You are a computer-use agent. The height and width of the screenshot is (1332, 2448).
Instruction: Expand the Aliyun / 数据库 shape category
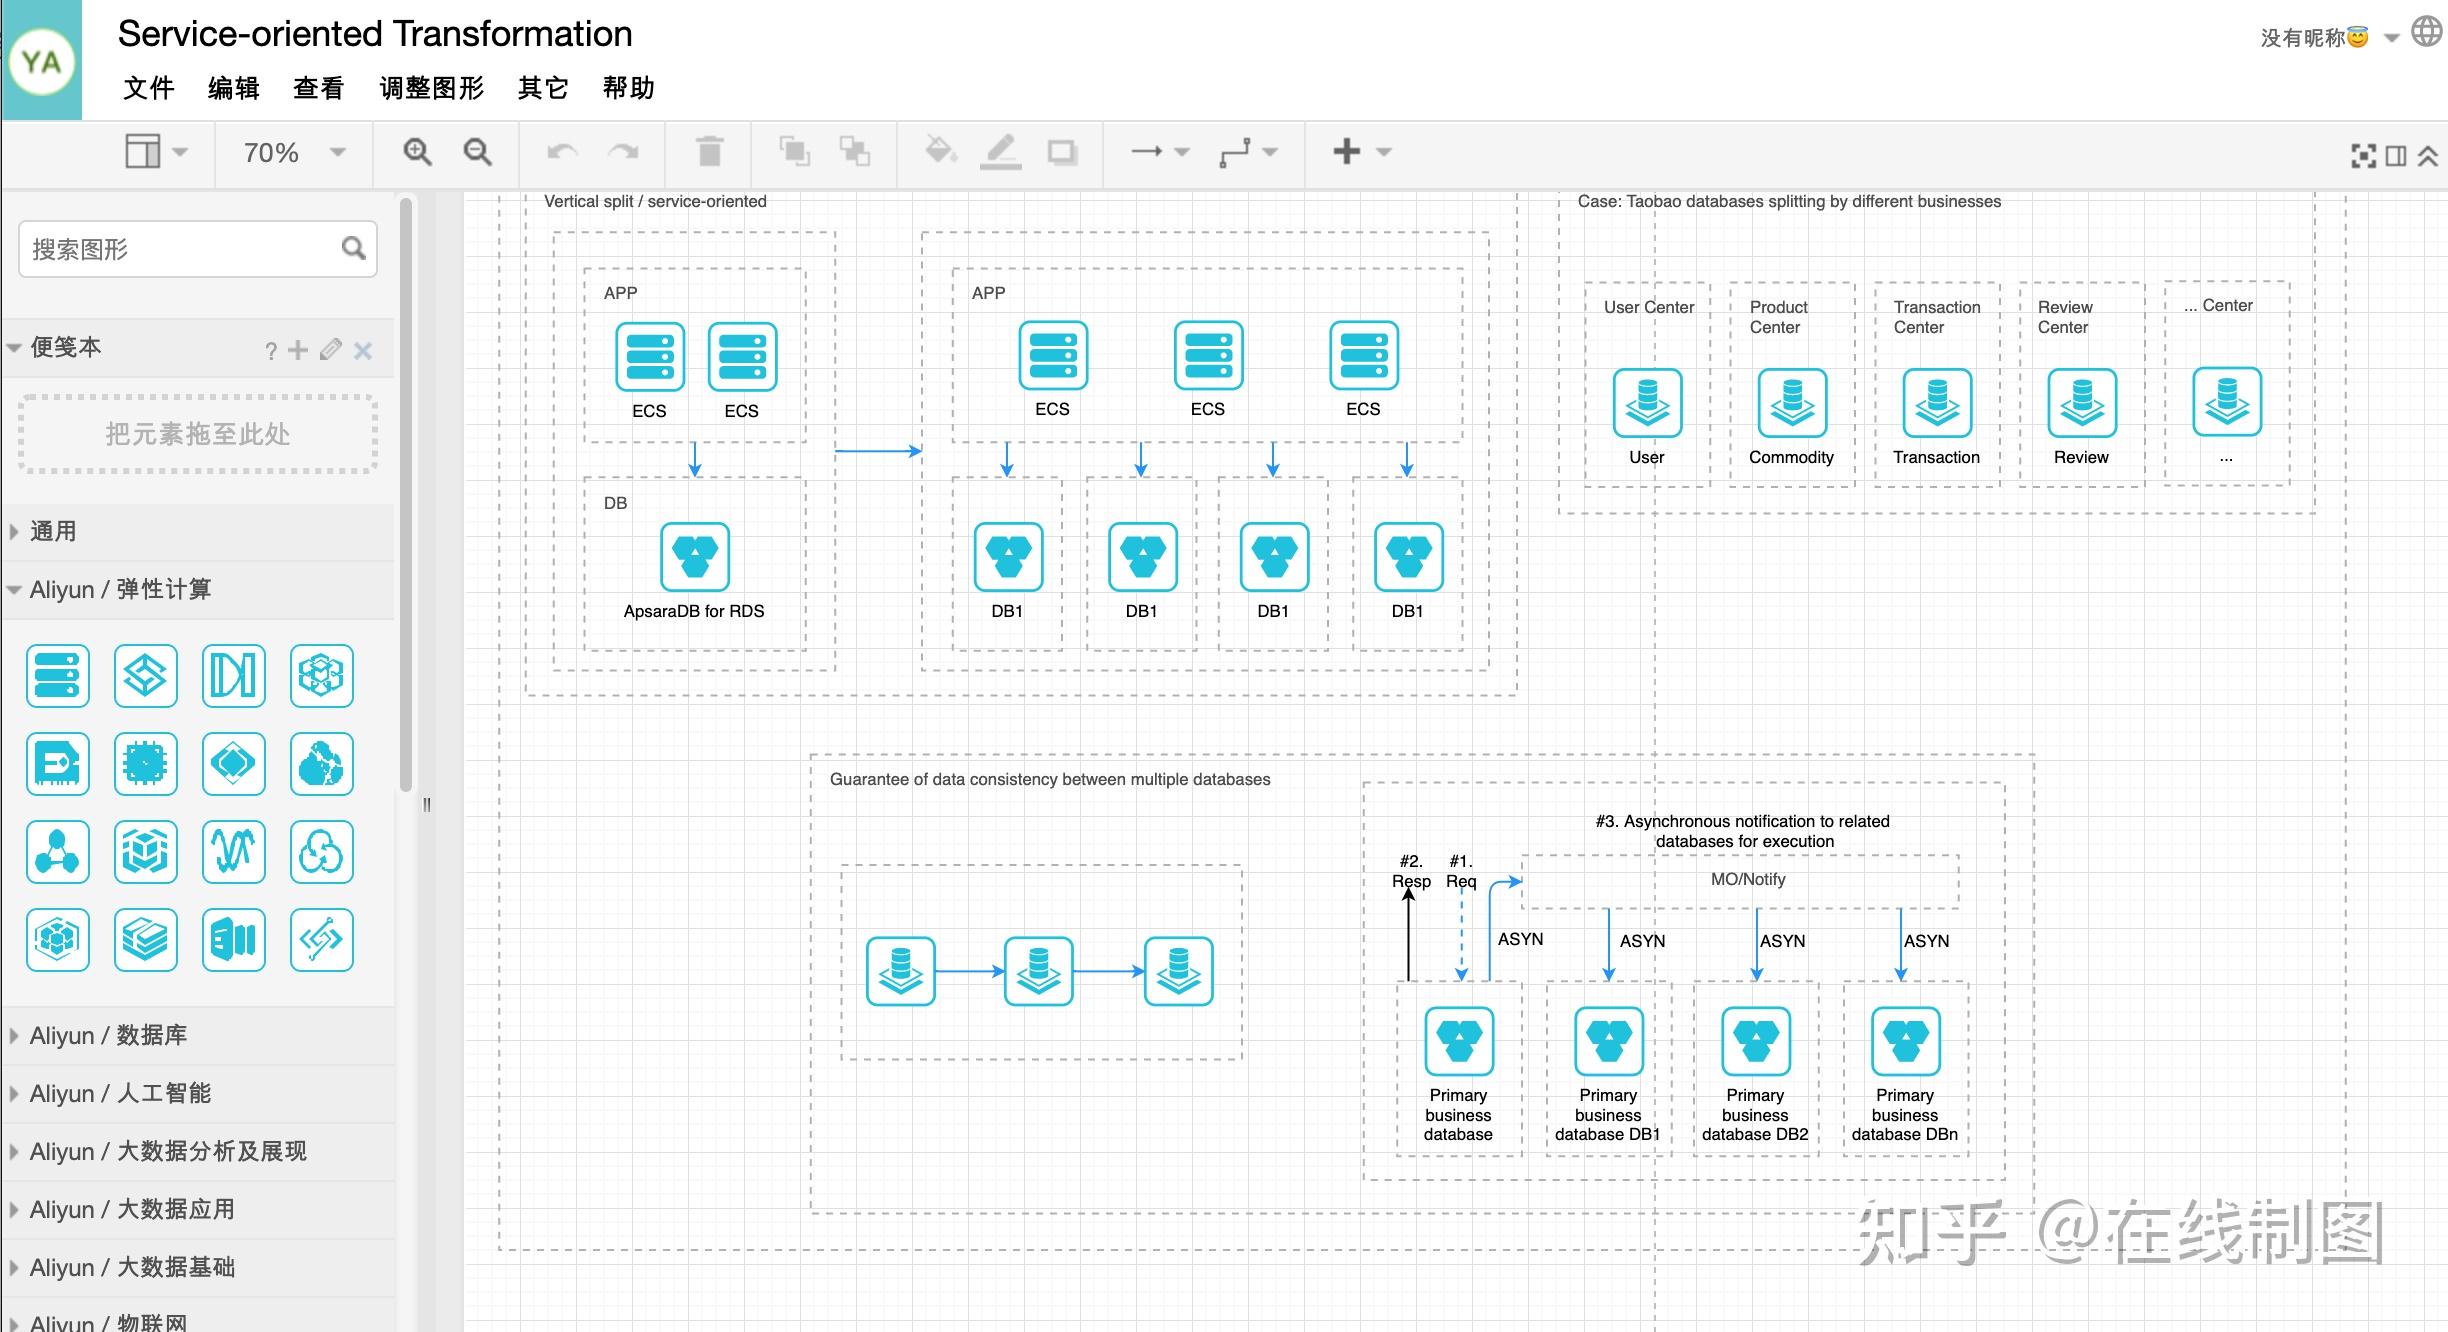coord(108,1035)
